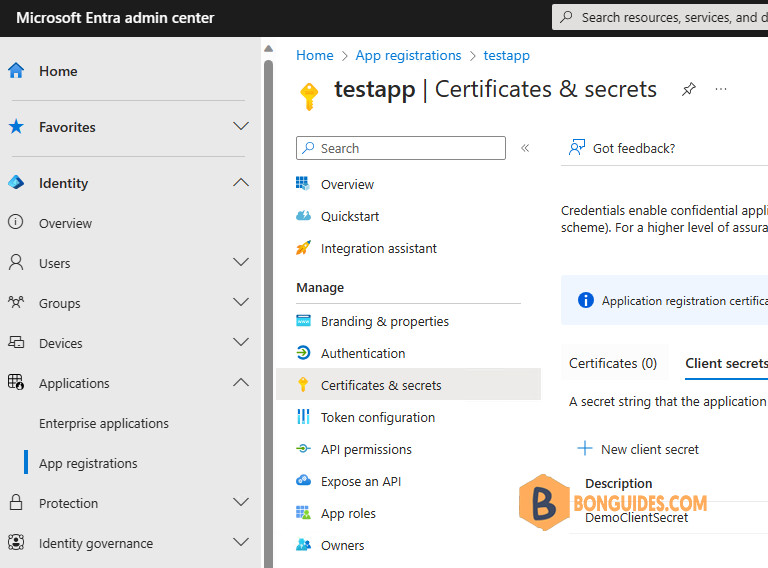Screen dimensions: 768x568
Task: Click New client secret button
Action: pyautogui.click(x=638, y=449)
